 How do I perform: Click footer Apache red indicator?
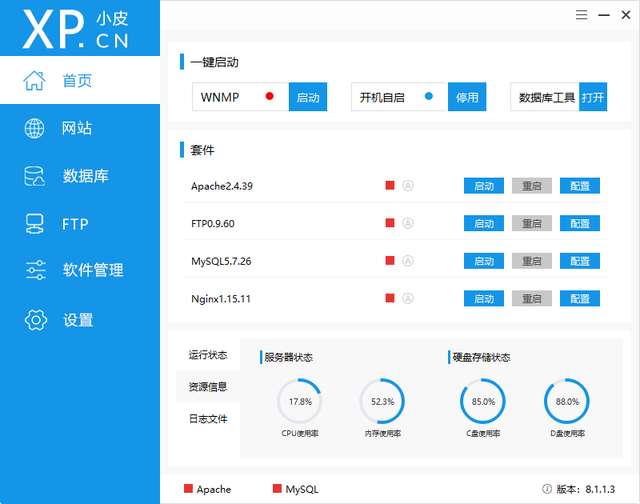(x=188, y=488)
